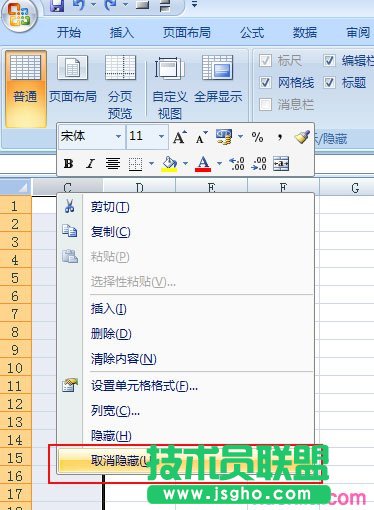Apply the red font color A
The height and width of the screenshot is (510, 374).
coord(203,164)
